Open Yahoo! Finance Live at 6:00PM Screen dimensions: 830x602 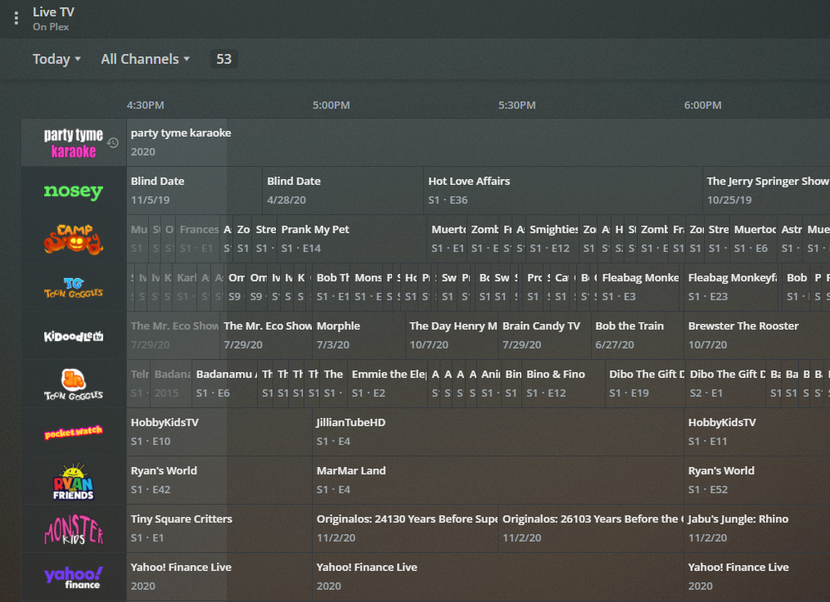click(757, 576)
